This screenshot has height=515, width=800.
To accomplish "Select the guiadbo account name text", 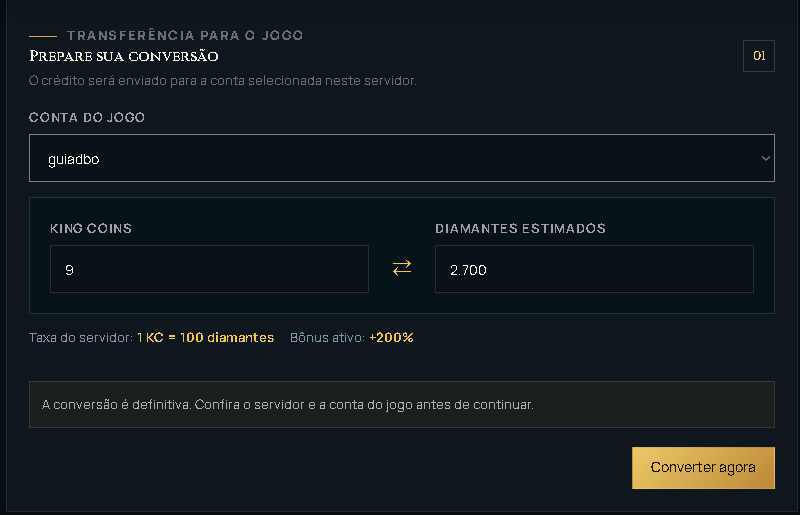I will pos(73,159).
